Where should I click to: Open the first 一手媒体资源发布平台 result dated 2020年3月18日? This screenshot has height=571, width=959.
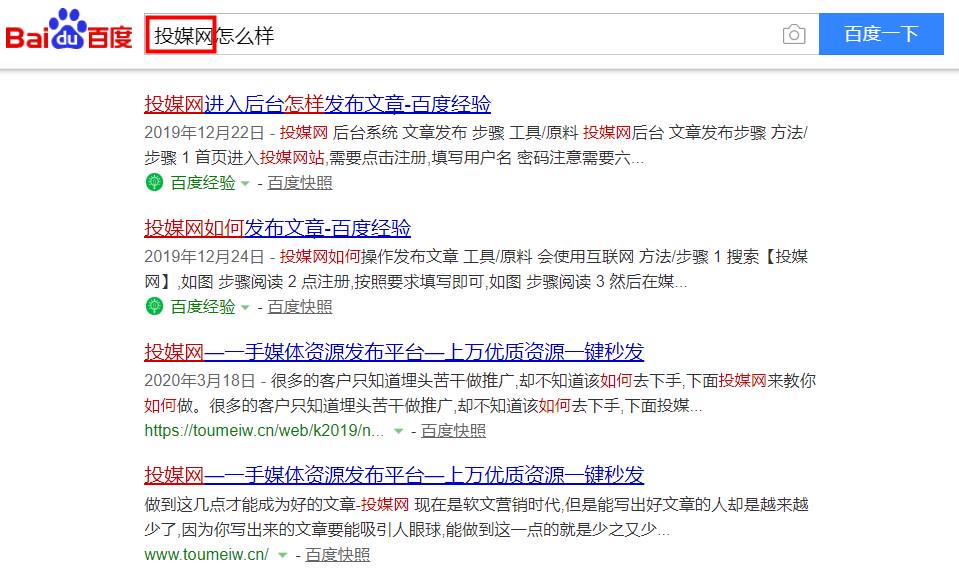(394, 352)
